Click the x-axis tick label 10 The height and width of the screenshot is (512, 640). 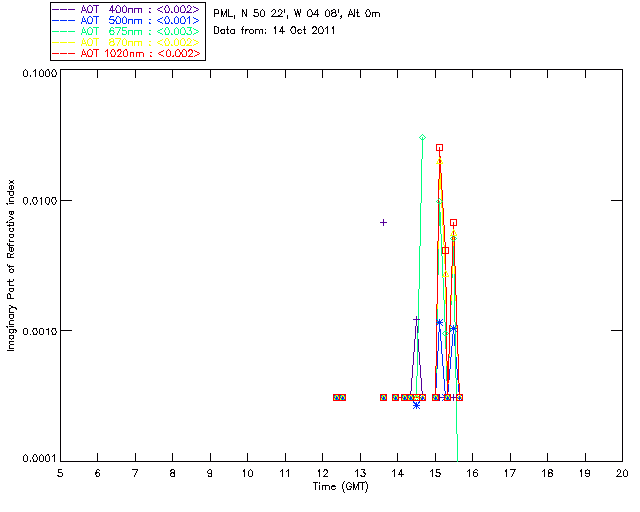click(x=247, y=473)
